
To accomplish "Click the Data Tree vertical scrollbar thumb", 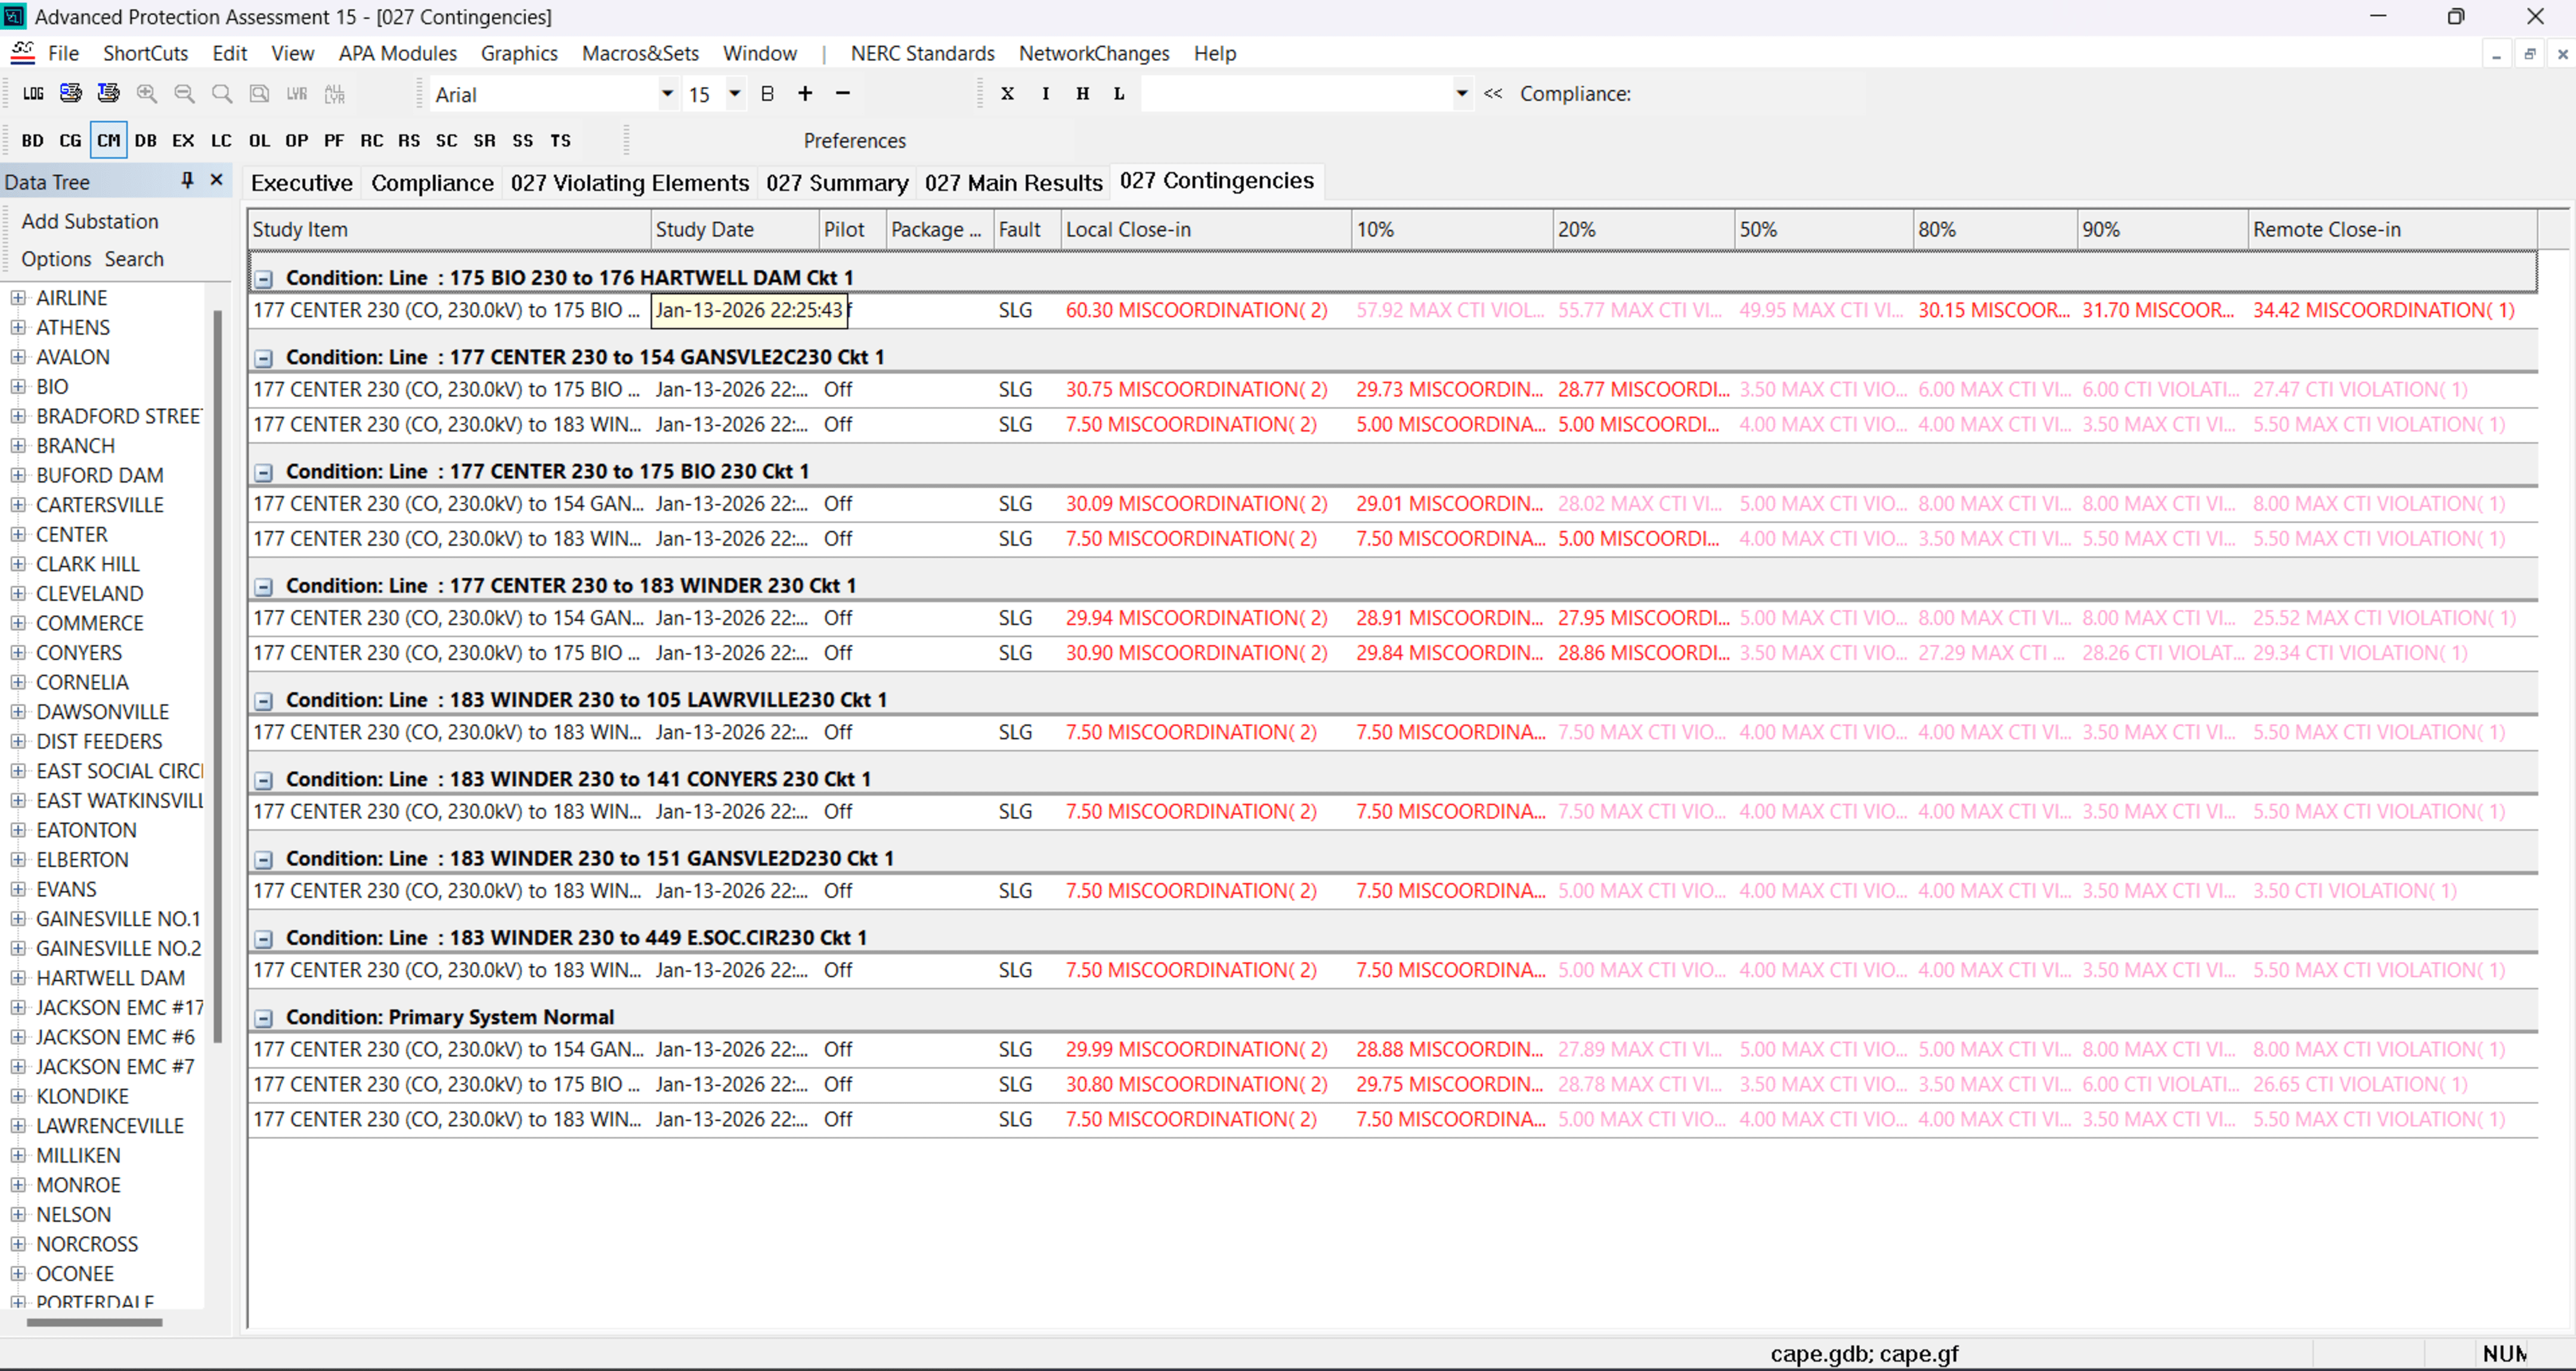I will point(217,677).
